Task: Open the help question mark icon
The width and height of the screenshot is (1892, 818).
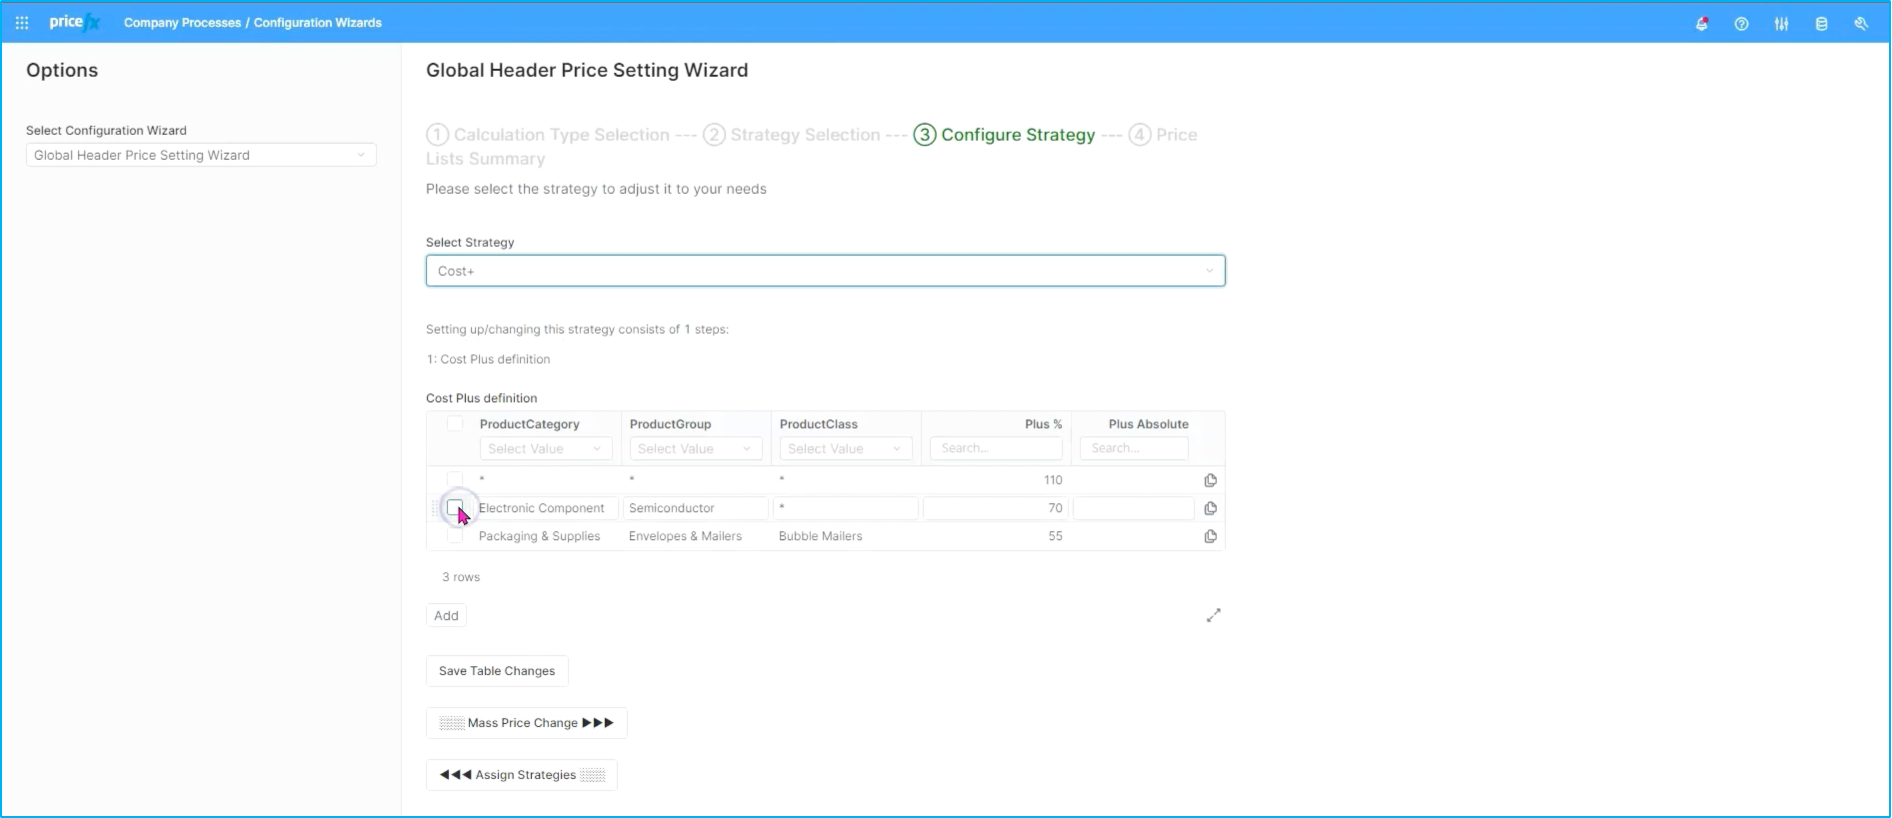Action: pos(1742,23)
